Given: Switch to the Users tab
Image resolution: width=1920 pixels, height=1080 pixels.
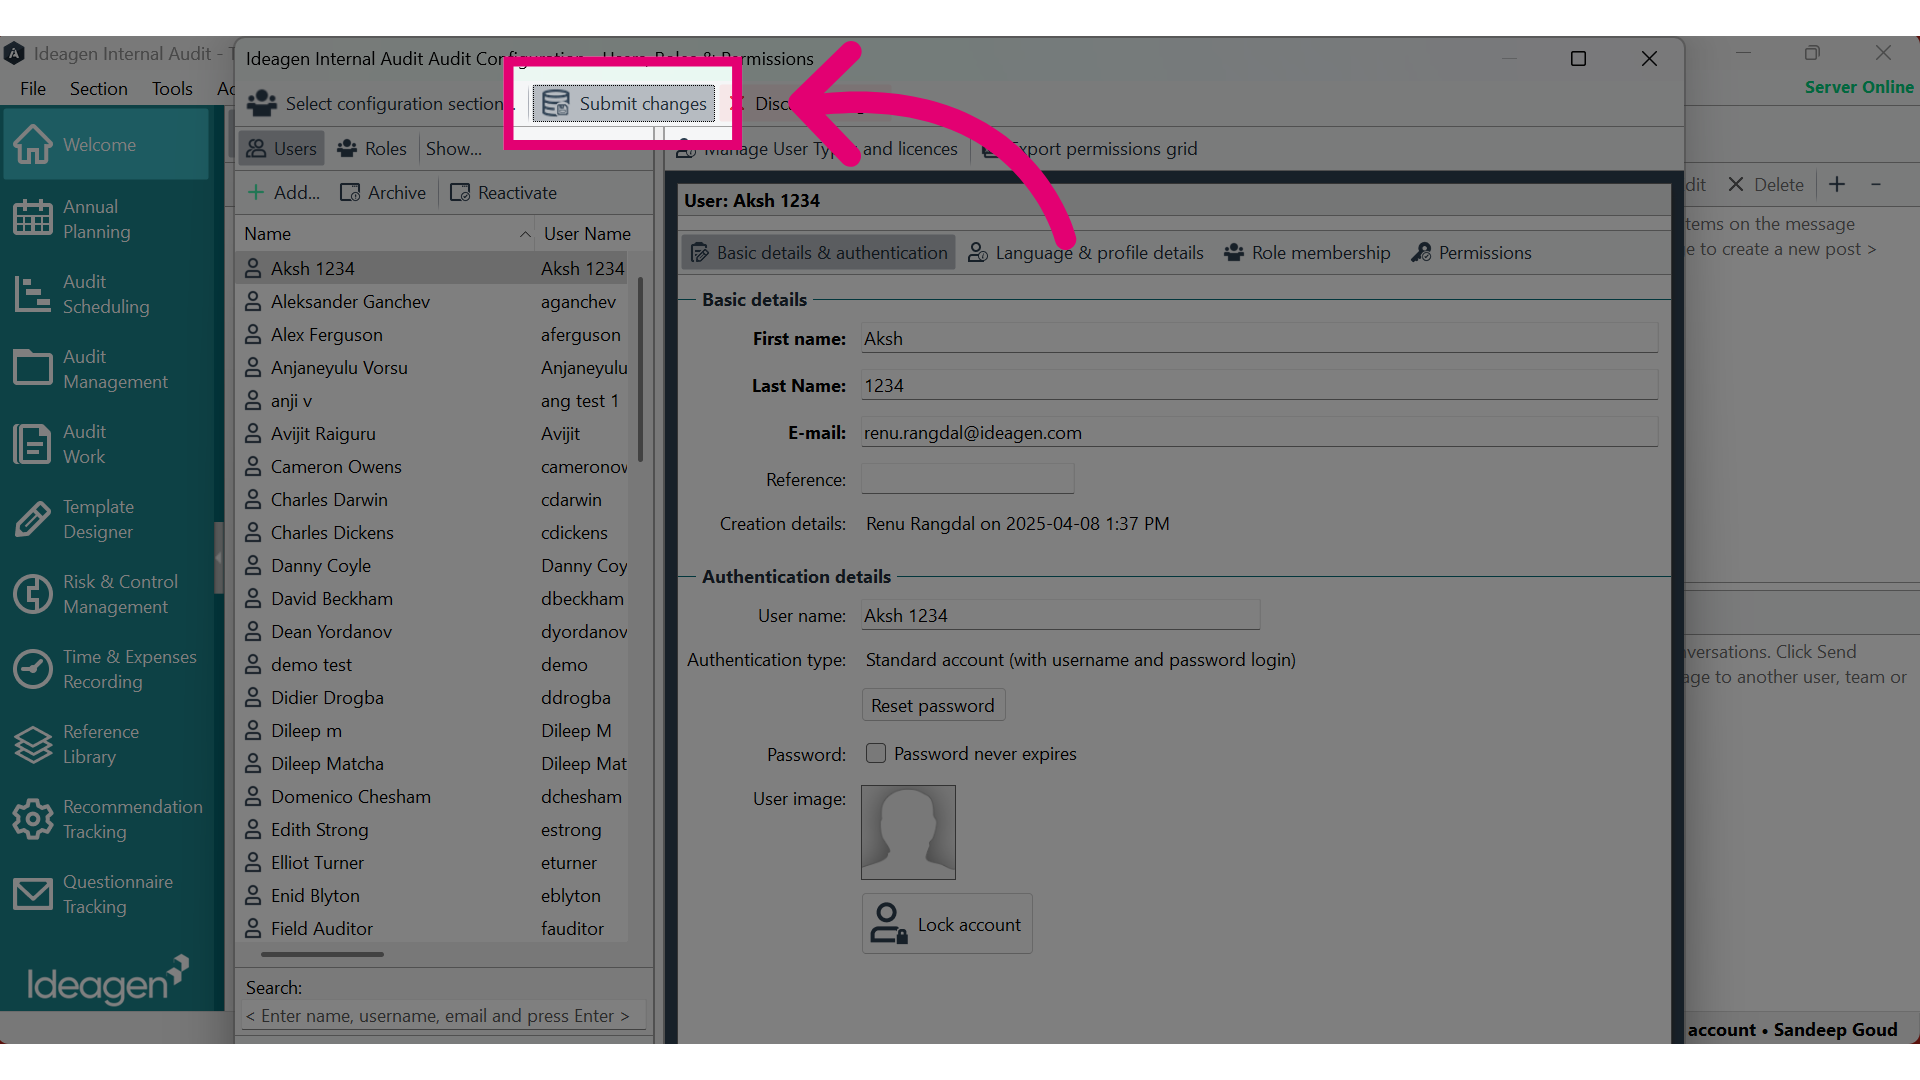Looking at the screenshot, I should (282, 148).
